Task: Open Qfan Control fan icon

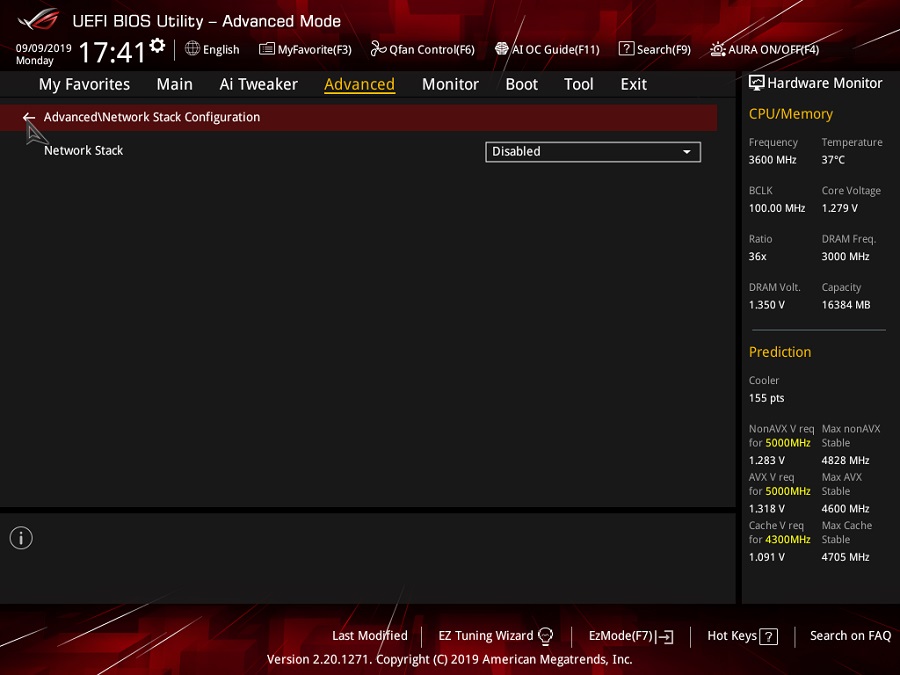Action: coord(378,49)
